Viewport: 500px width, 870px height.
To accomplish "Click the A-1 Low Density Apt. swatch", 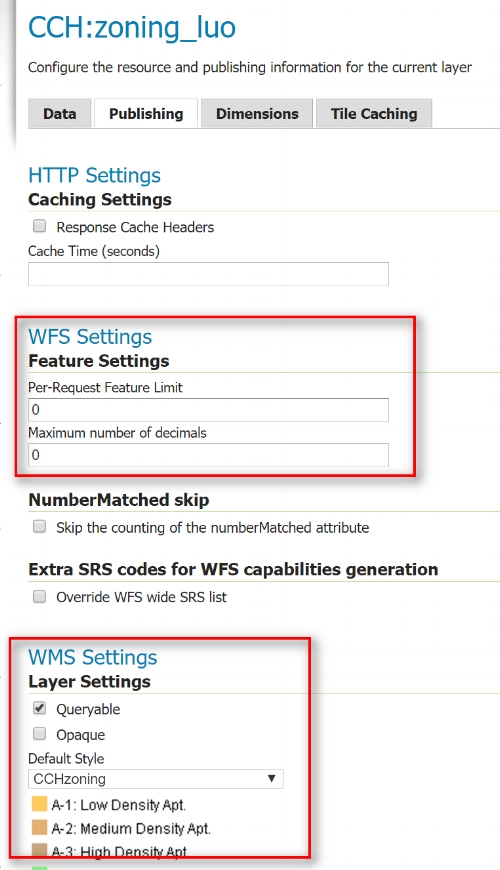I will point(39,804).
